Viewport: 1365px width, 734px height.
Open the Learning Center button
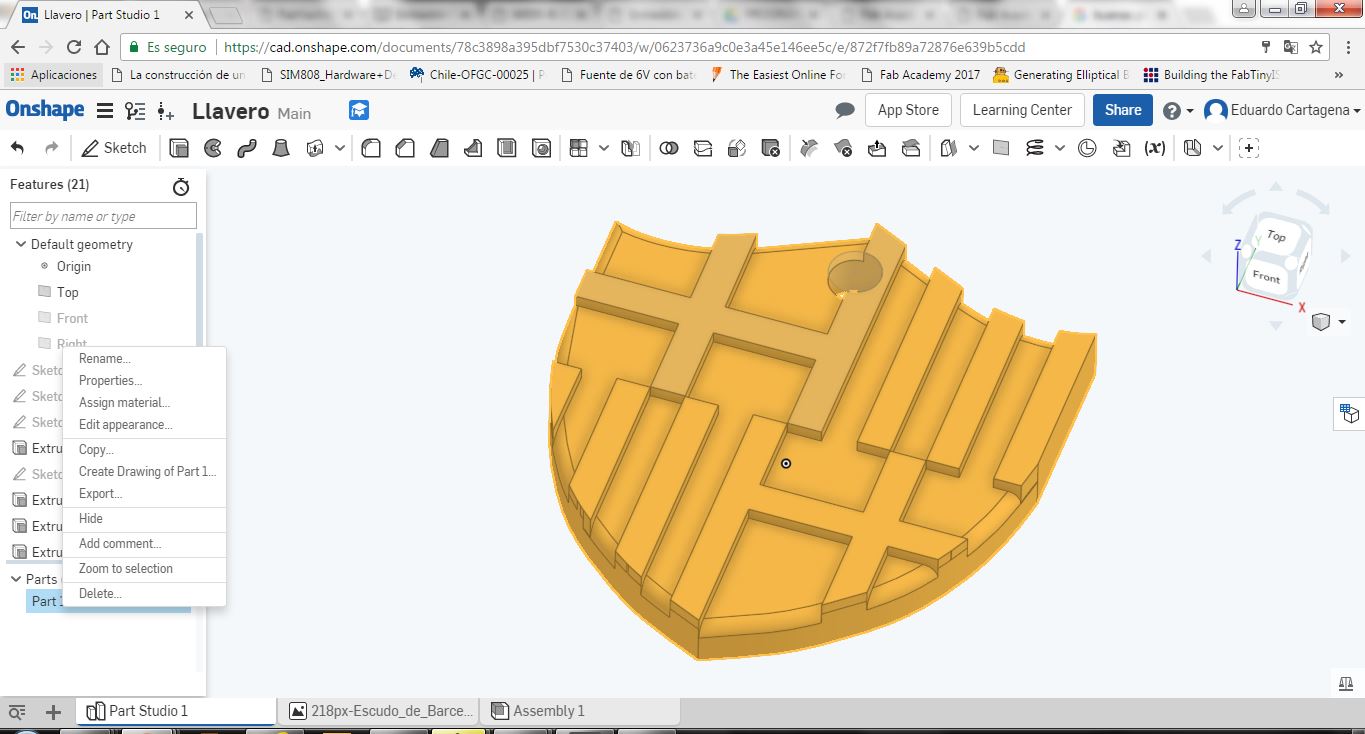pos(1022,110)
